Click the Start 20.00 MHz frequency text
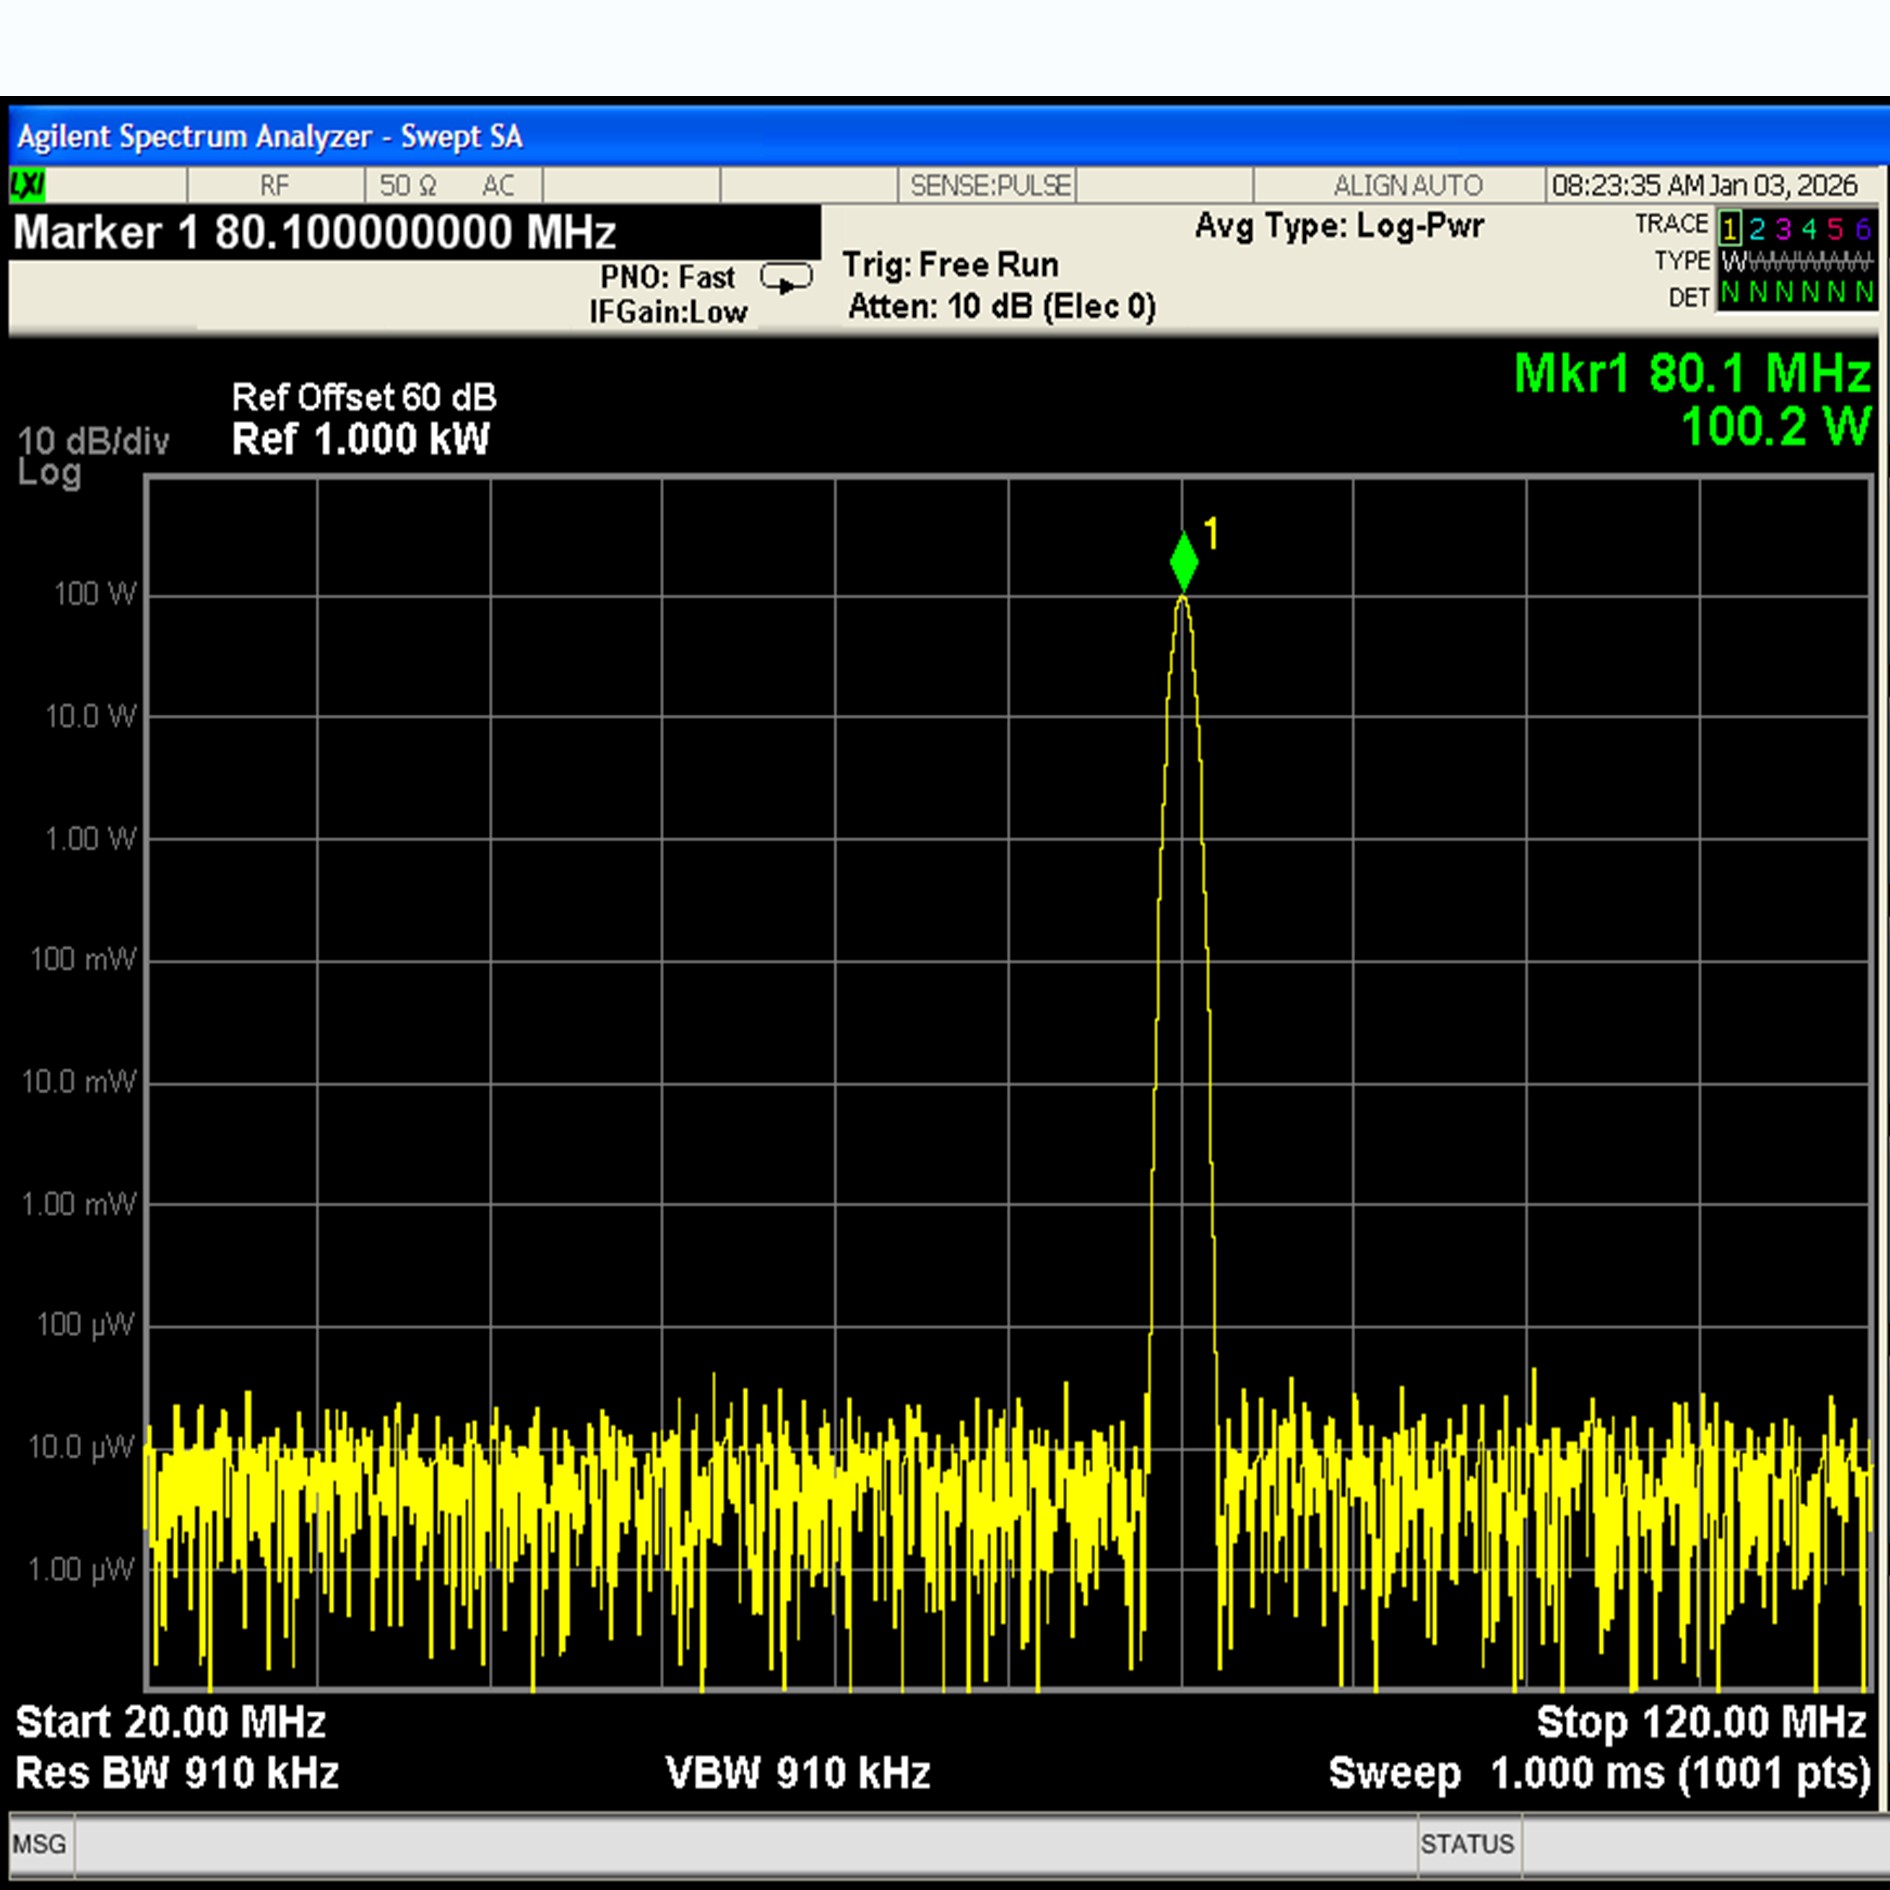This screenshot has width=1890, height=1890. [x=171, y=1722]
